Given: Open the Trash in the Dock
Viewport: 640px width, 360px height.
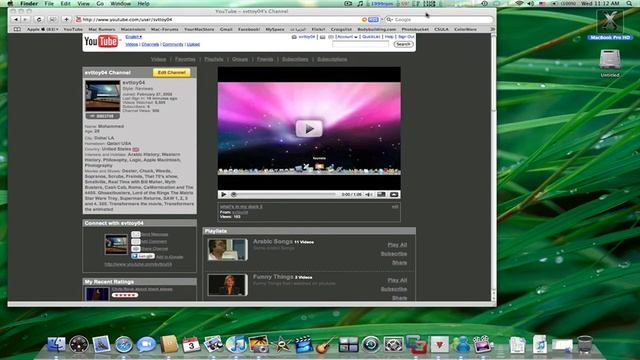Looking at the screenshot, I should [x=585, y=345].
